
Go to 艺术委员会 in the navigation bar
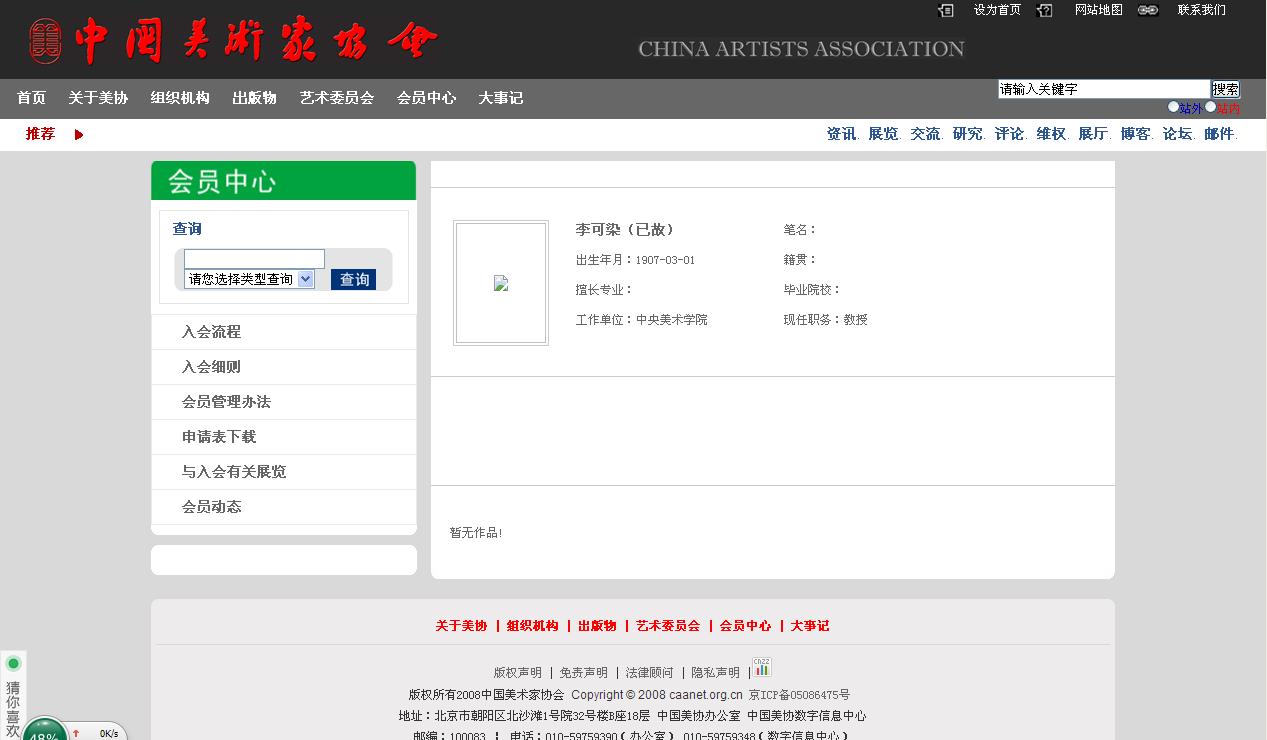coord(336,98)
